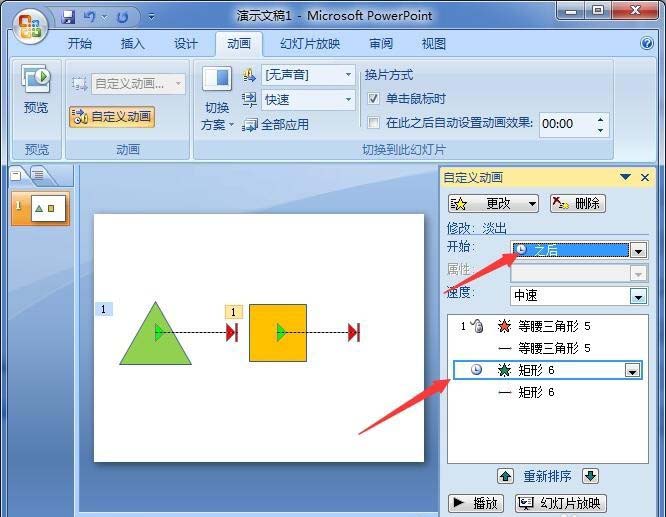Click transition speed icon beside 快速
The width and height of the screenshot is (666, 517).
click(x=249, y=100)
